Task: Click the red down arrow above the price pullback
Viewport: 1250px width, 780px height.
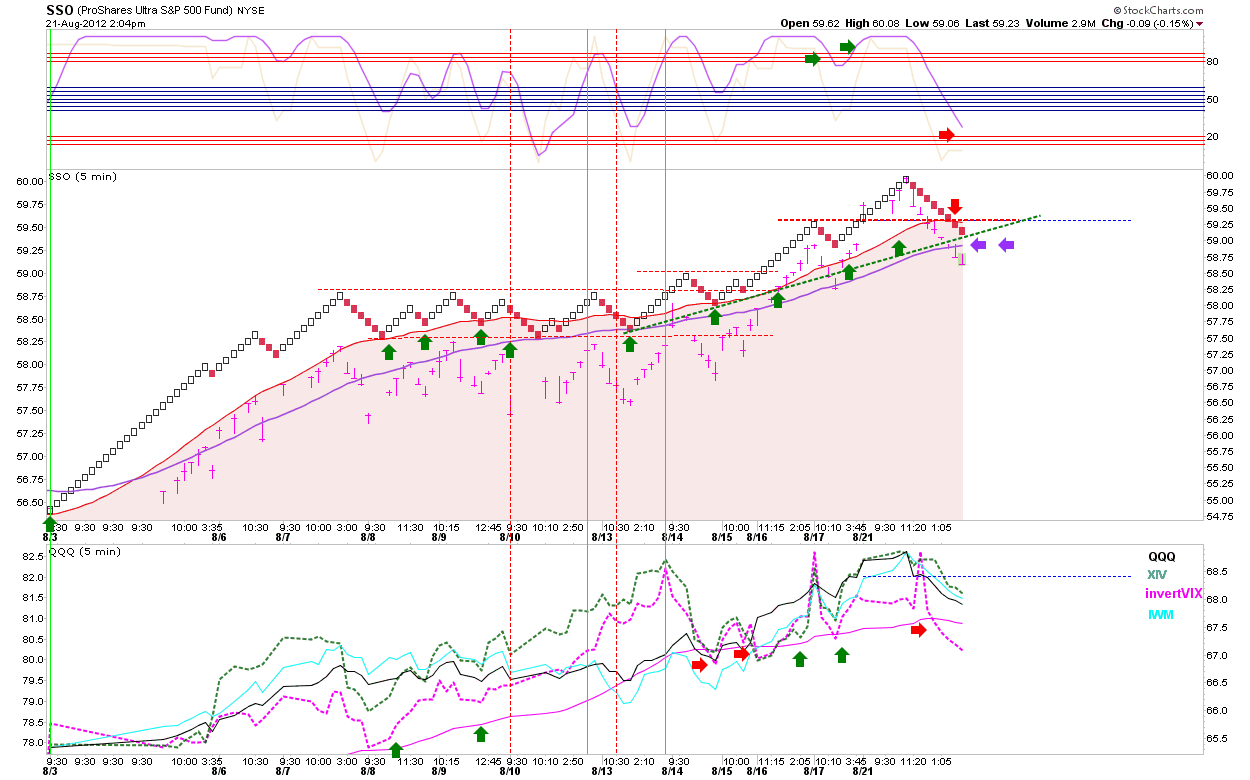Action: [955, 205]
